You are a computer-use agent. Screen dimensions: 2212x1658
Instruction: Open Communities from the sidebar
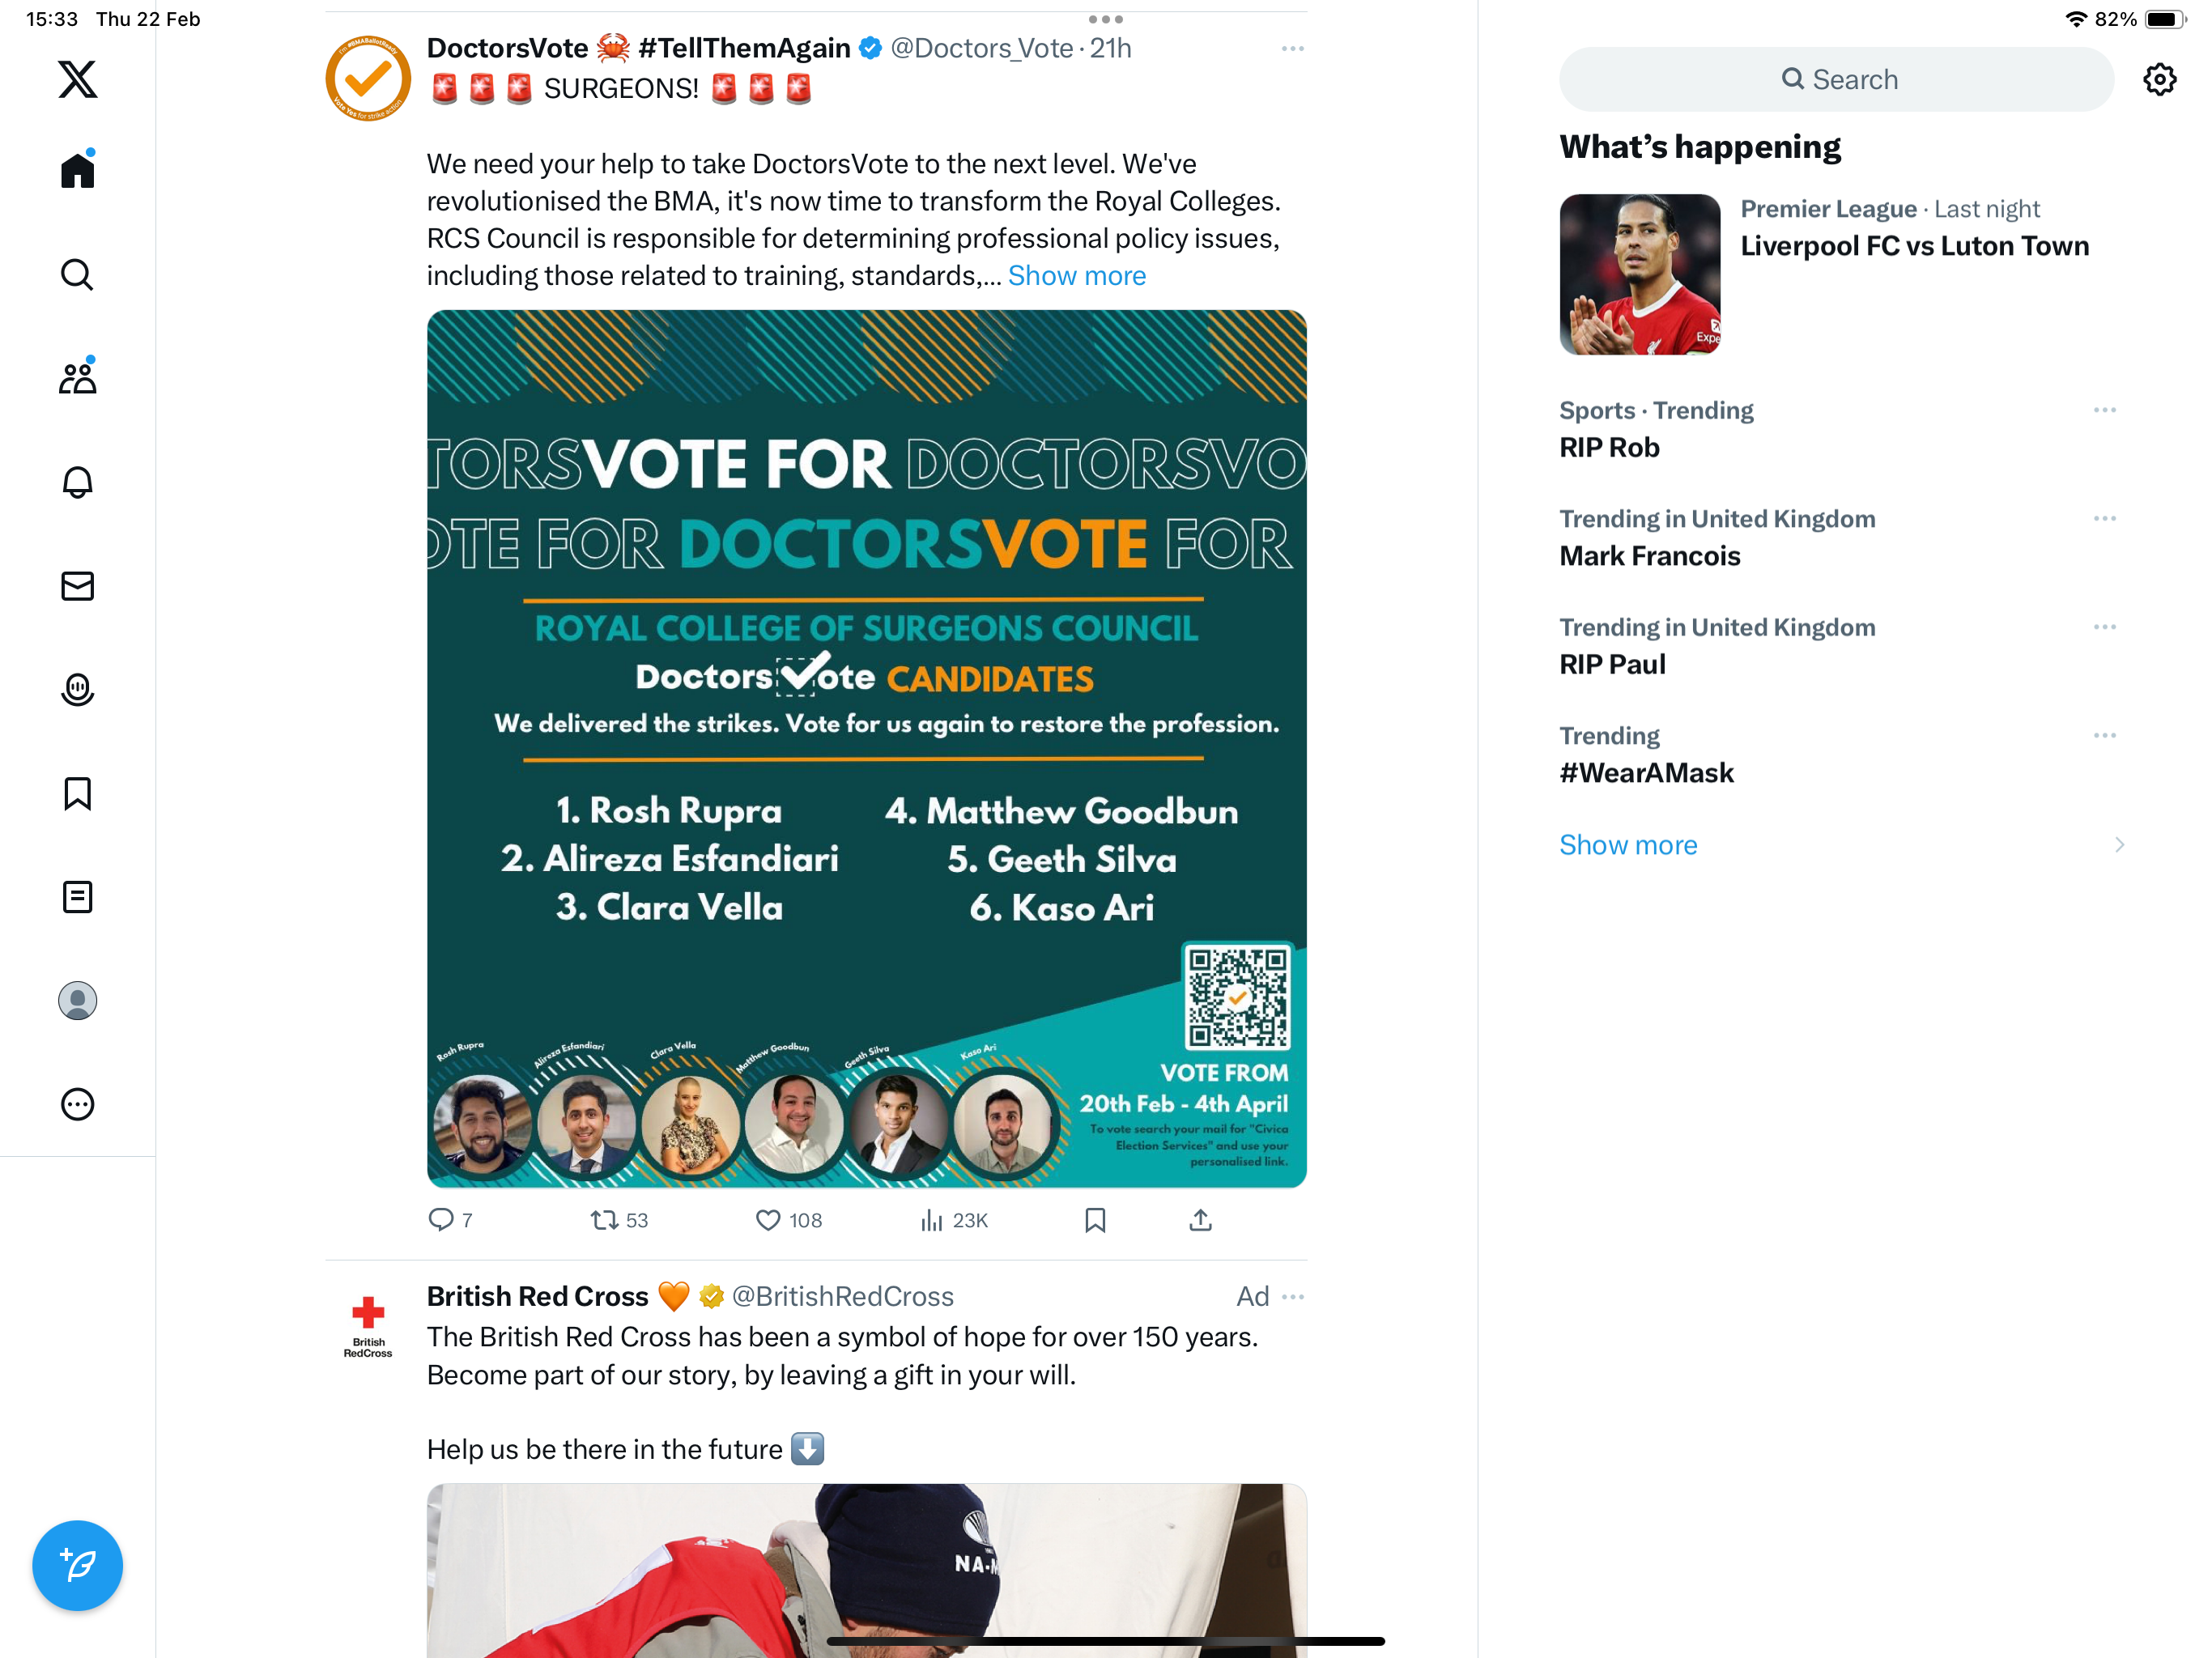tap(77, 377)
